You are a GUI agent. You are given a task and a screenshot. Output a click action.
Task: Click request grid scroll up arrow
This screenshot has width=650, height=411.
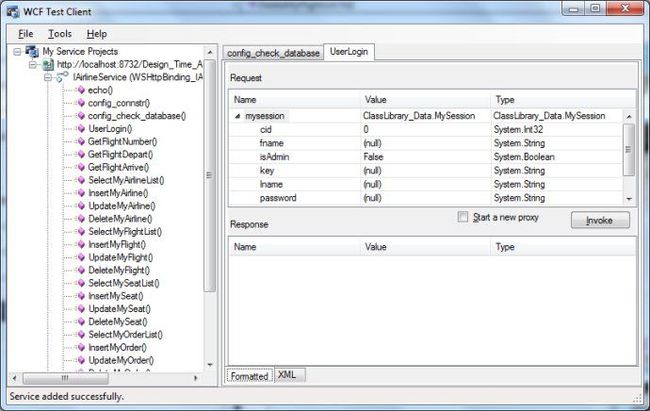629,117
